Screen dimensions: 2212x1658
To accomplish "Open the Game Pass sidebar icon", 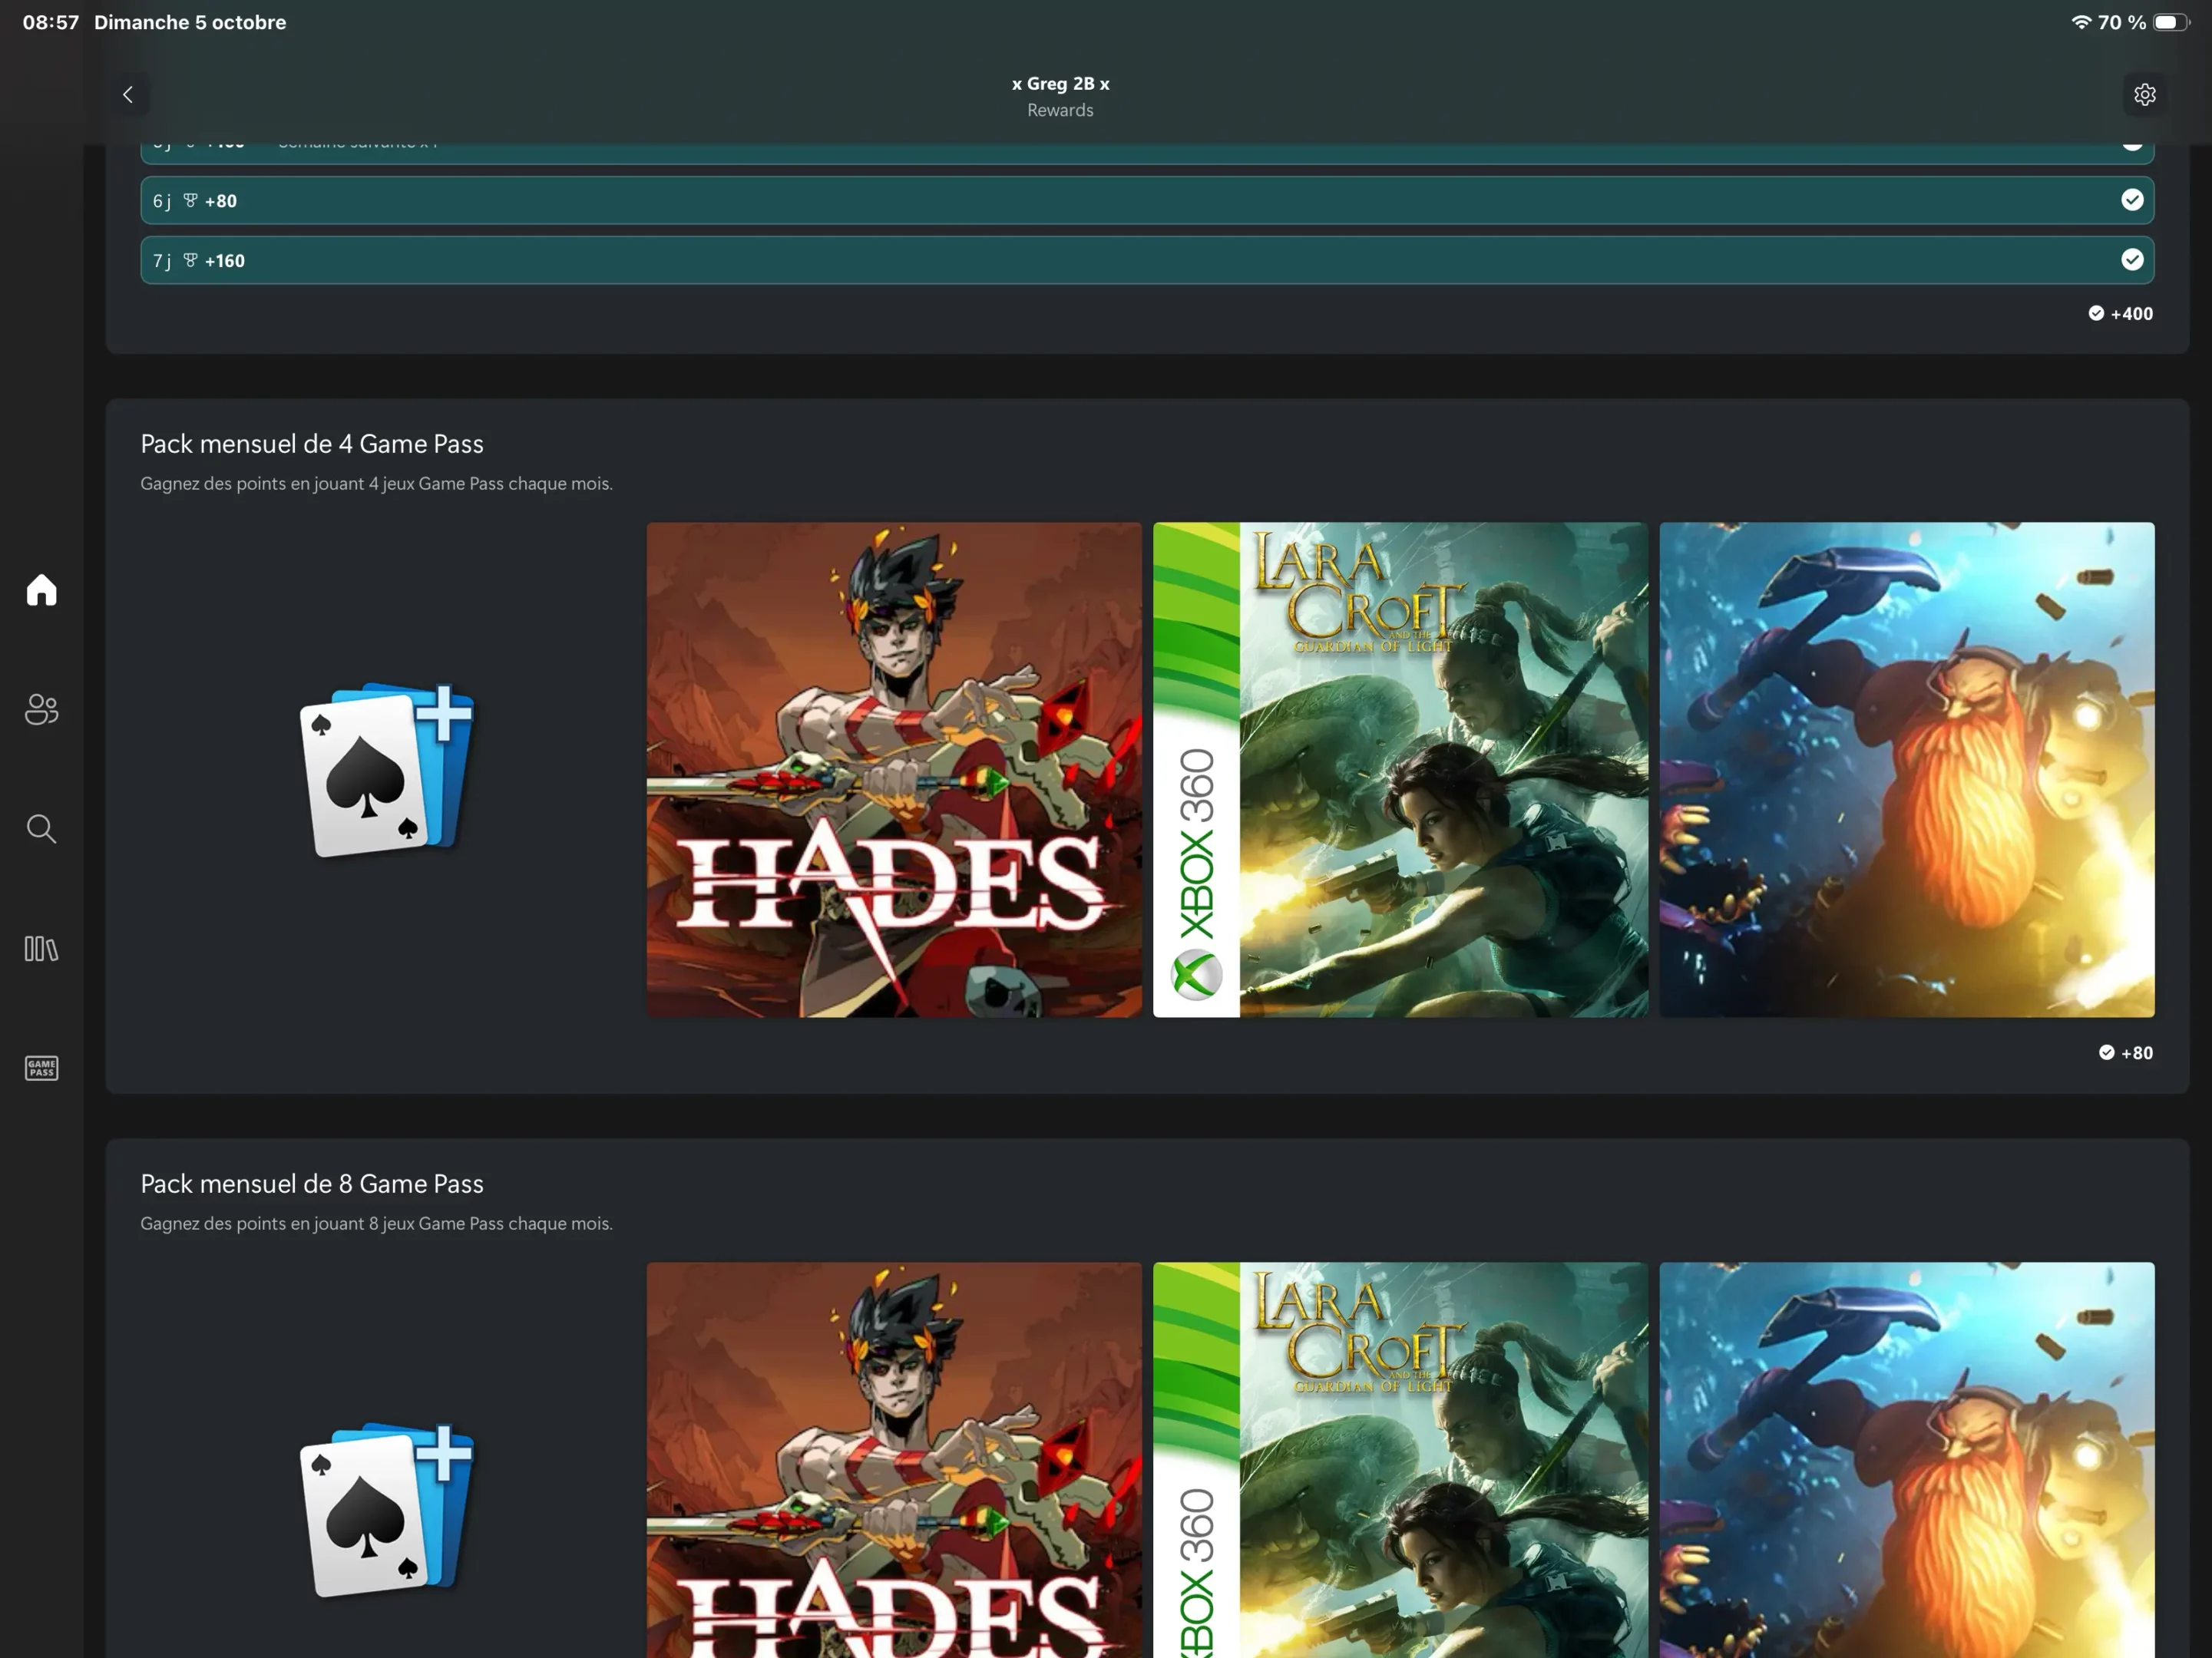I will pyautogui.click(x=41, y=1068).
